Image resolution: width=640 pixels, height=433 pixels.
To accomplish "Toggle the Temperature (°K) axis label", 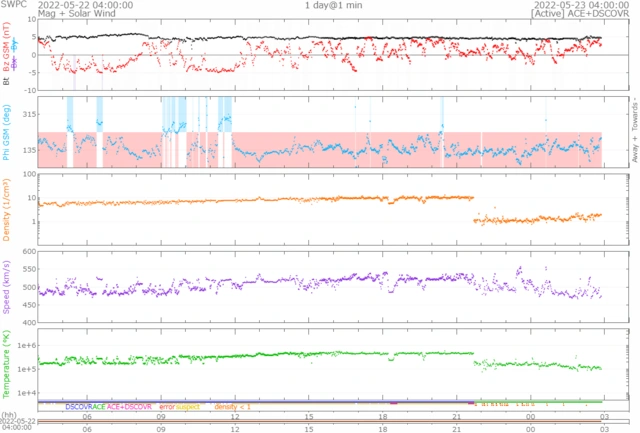I will (x=6, y=364).
